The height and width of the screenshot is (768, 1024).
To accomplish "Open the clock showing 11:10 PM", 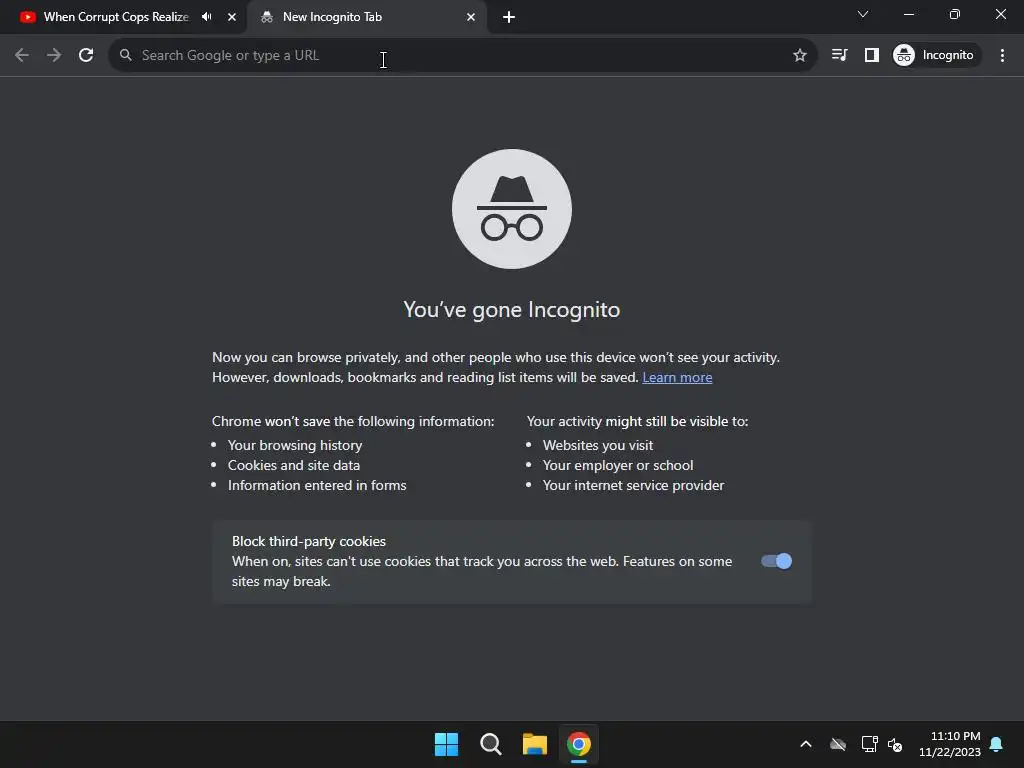I will coord(950,744).
